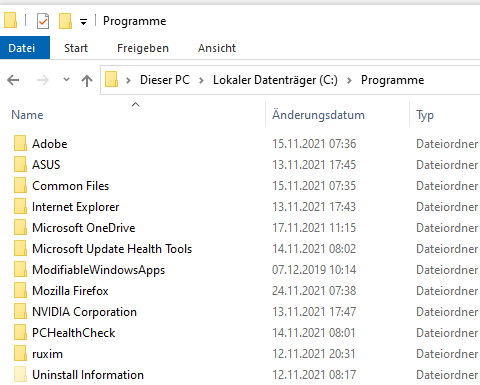Sort by the Name column header

(x=27, y=115)
